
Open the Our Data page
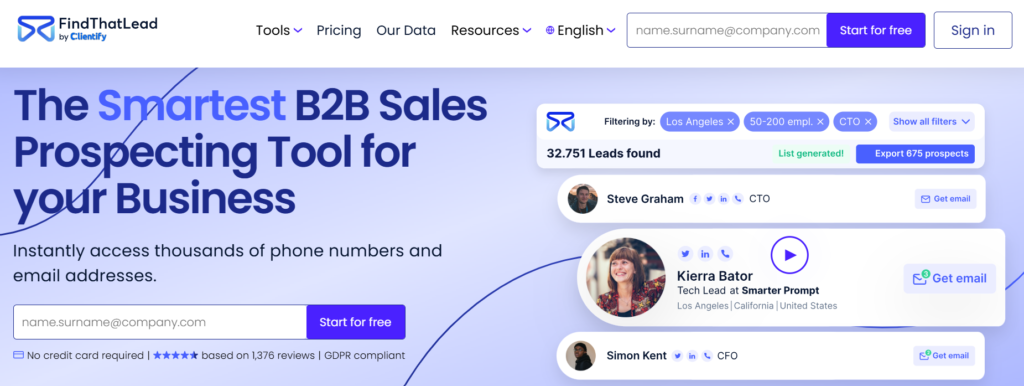(406, 30)
